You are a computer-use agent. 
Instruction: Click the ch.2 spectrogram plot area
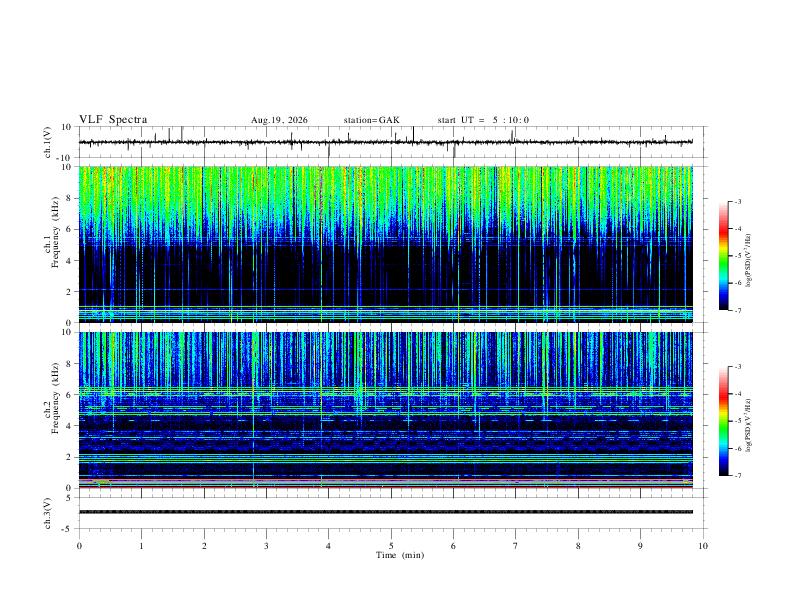click(x=386, y=410)
